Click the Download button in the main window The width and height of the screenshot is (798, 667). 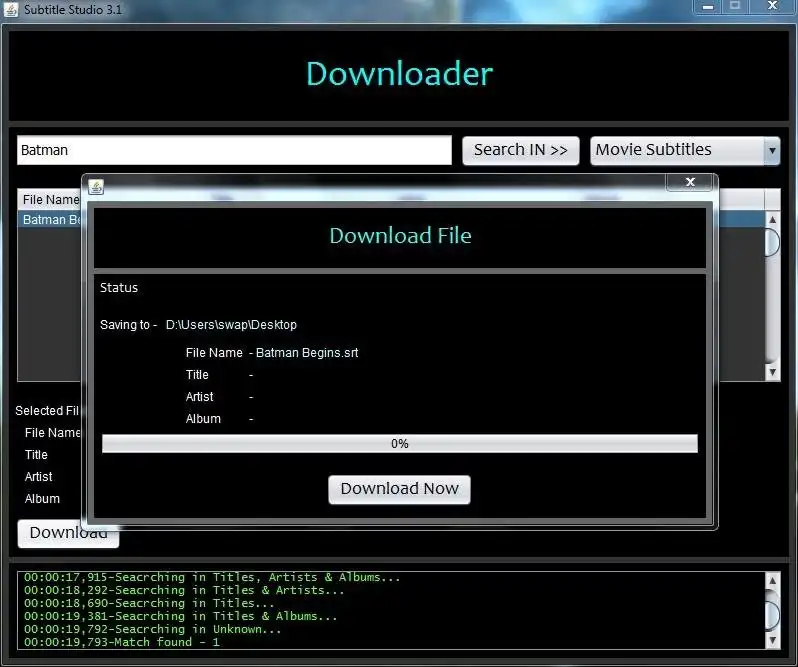68,533
